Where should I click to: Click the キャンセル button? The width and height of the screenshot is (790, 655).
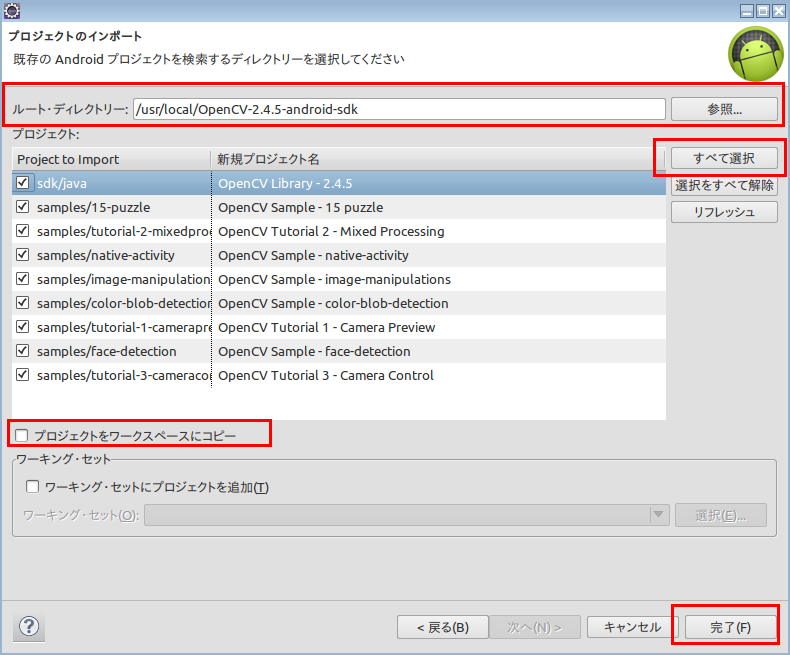[632, 627]
